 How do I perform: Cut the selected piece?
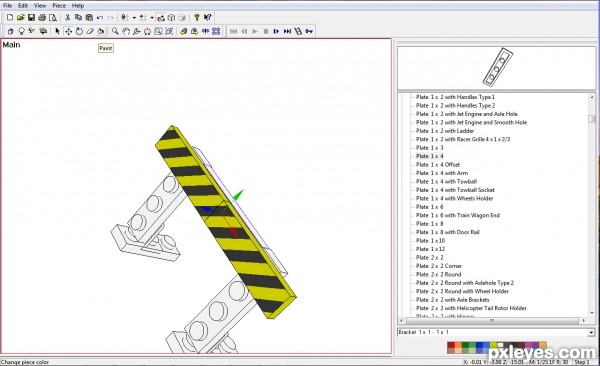point(67,18)
